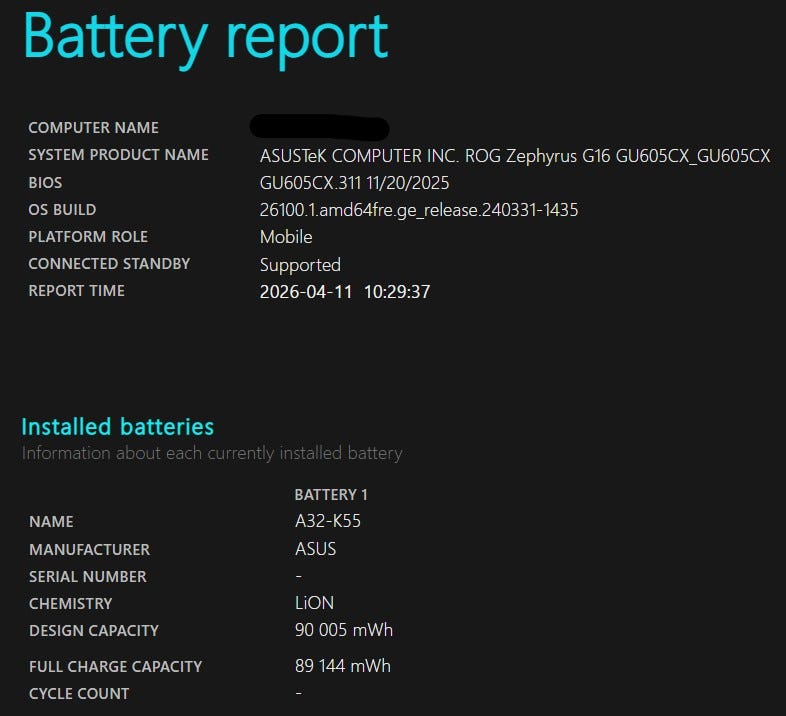This screenshot has height=716, width=786.
Task: Click the CONNECTED STANDBY label
Action: coord(109,264)
